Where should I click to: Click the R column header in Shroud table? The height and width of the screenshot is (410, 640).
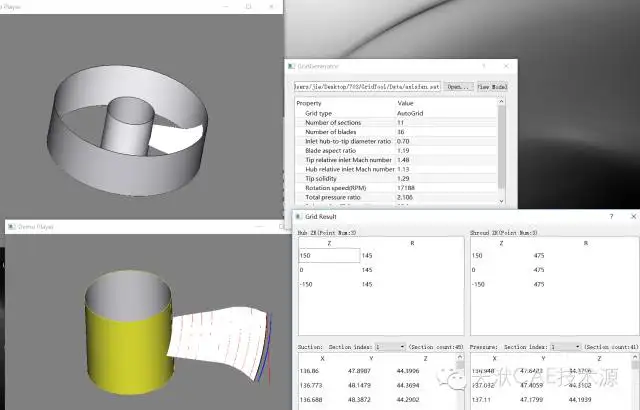pyautogui.click(x=586, y=243)
